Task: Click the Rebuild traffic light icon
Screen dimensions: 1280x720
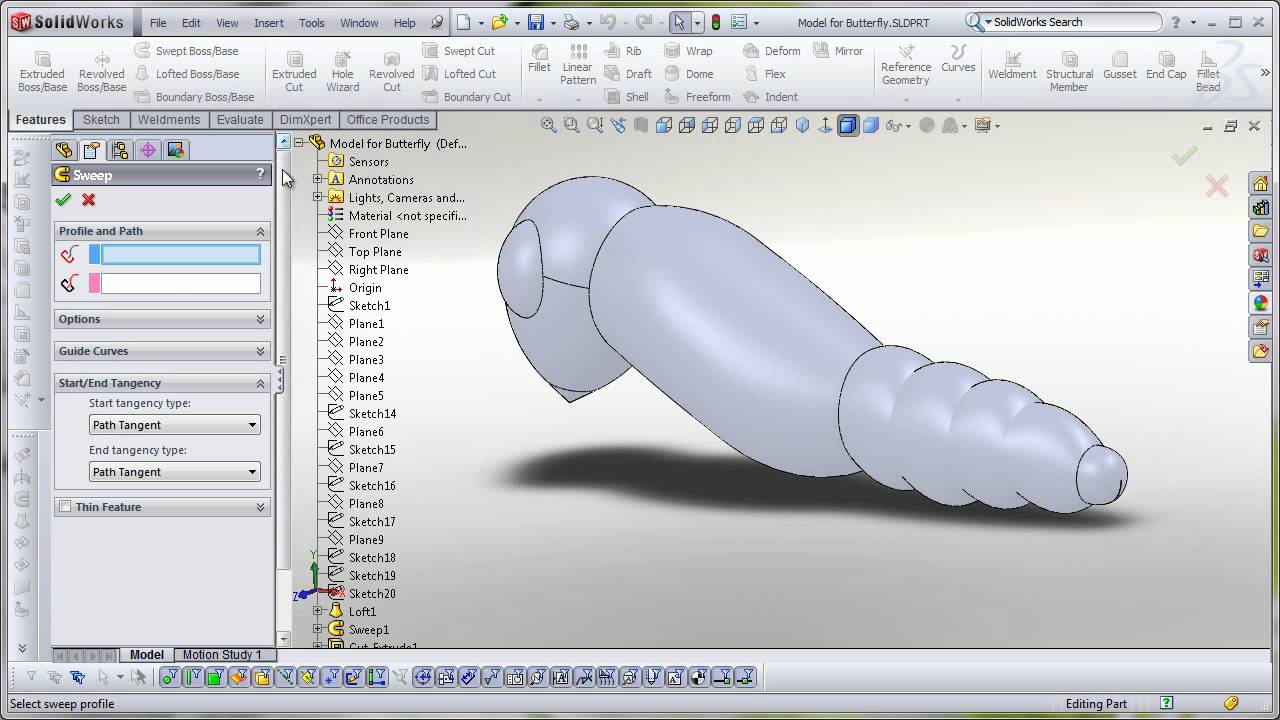Action: click(716, 22)
